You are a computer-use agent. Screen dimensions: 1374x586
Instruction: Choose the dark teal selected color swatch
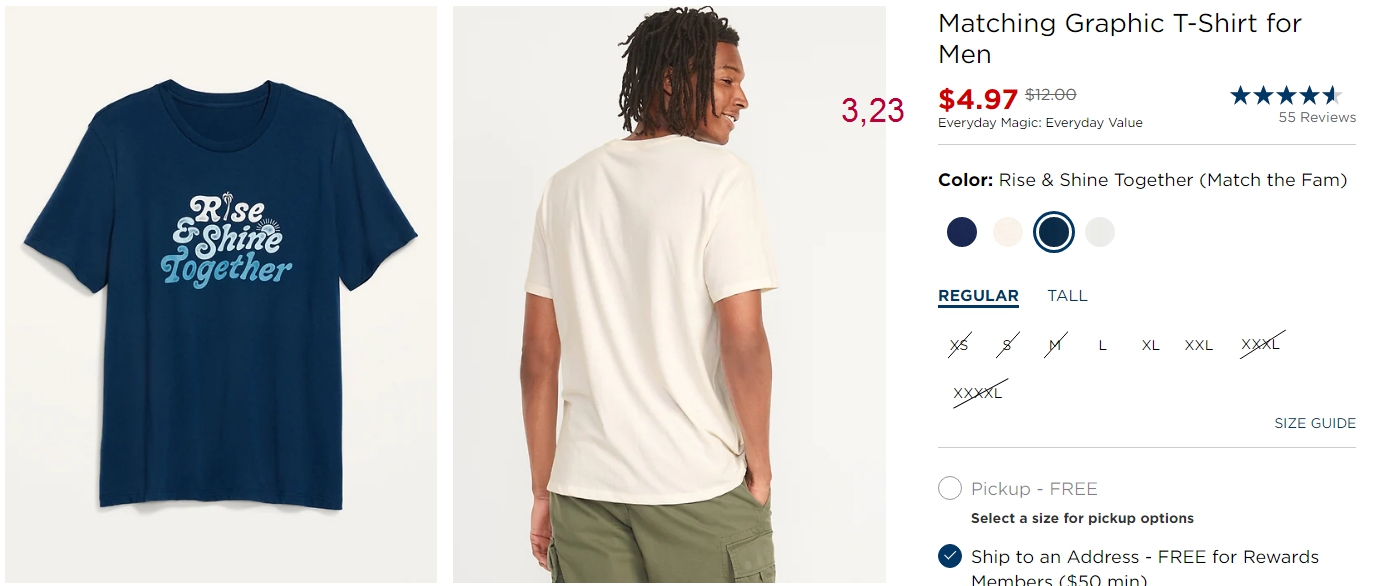1054,232
